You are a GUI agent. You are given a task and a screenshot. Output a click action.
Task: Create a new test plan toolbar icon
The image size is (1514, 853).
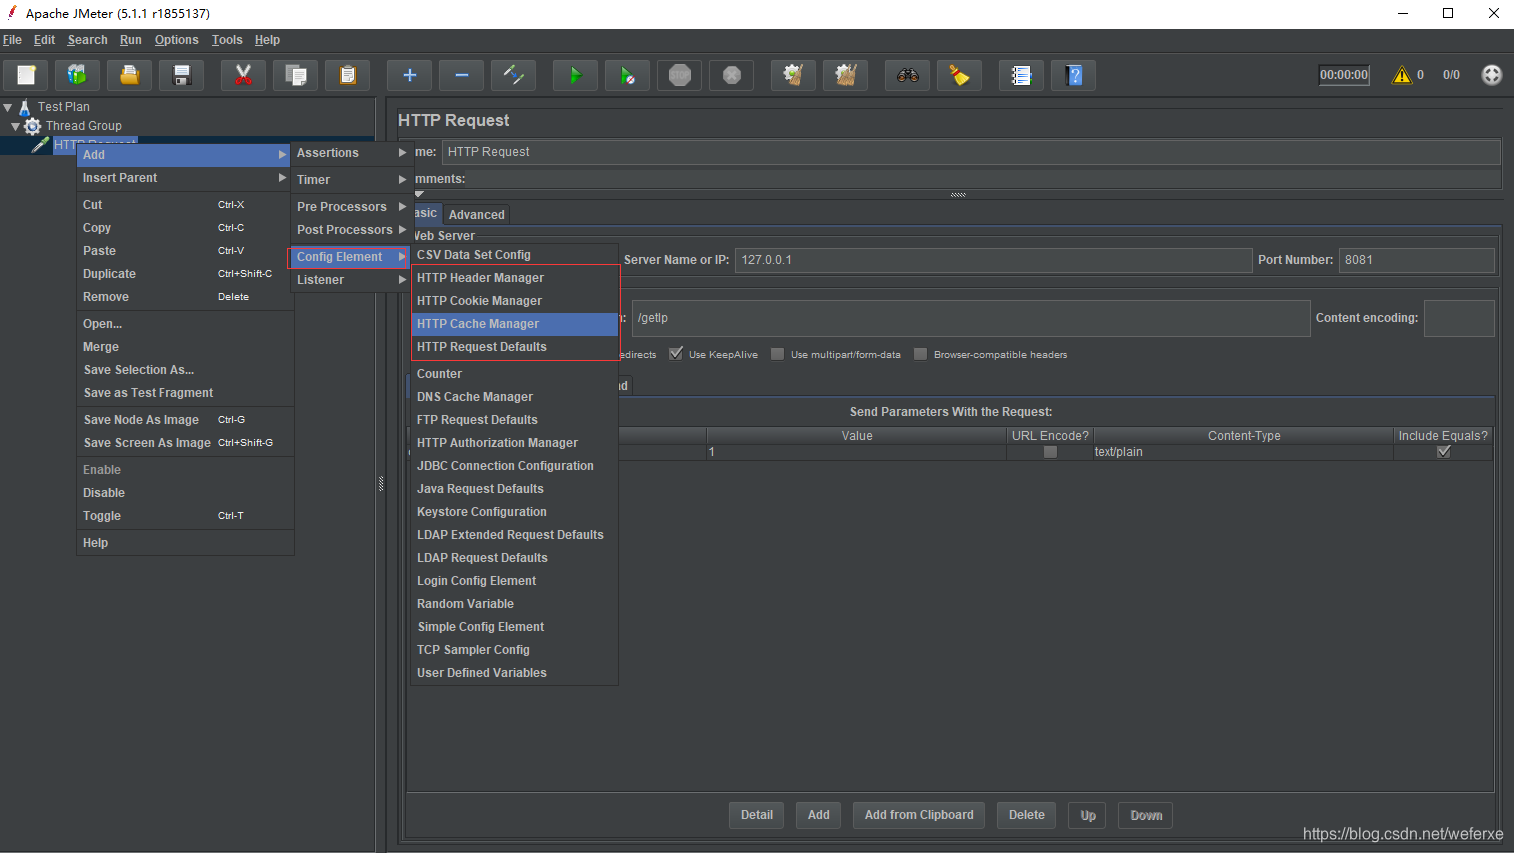pyautogui.click(x=26, y=75)
